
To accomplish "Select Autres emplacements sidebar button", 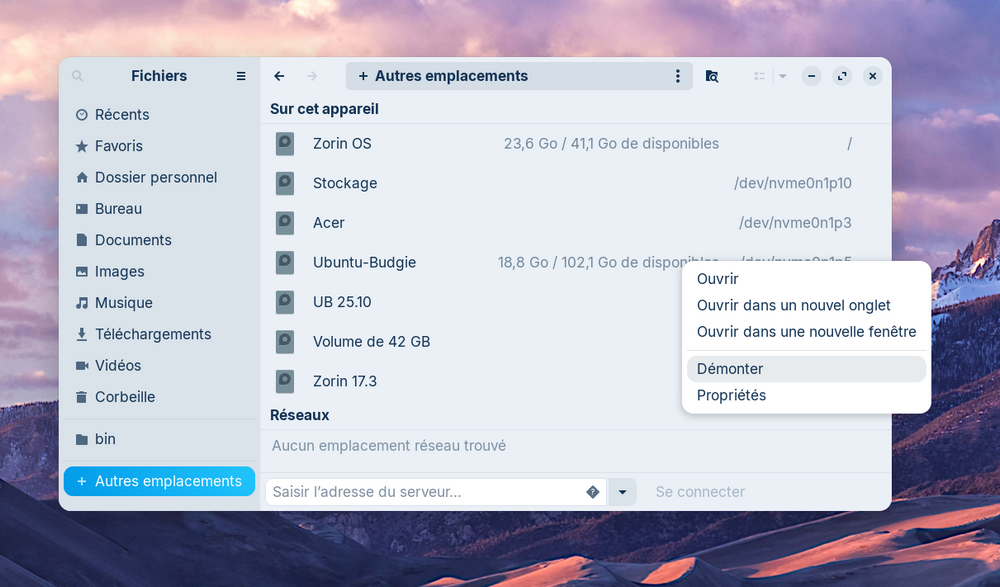I will 159,481.
